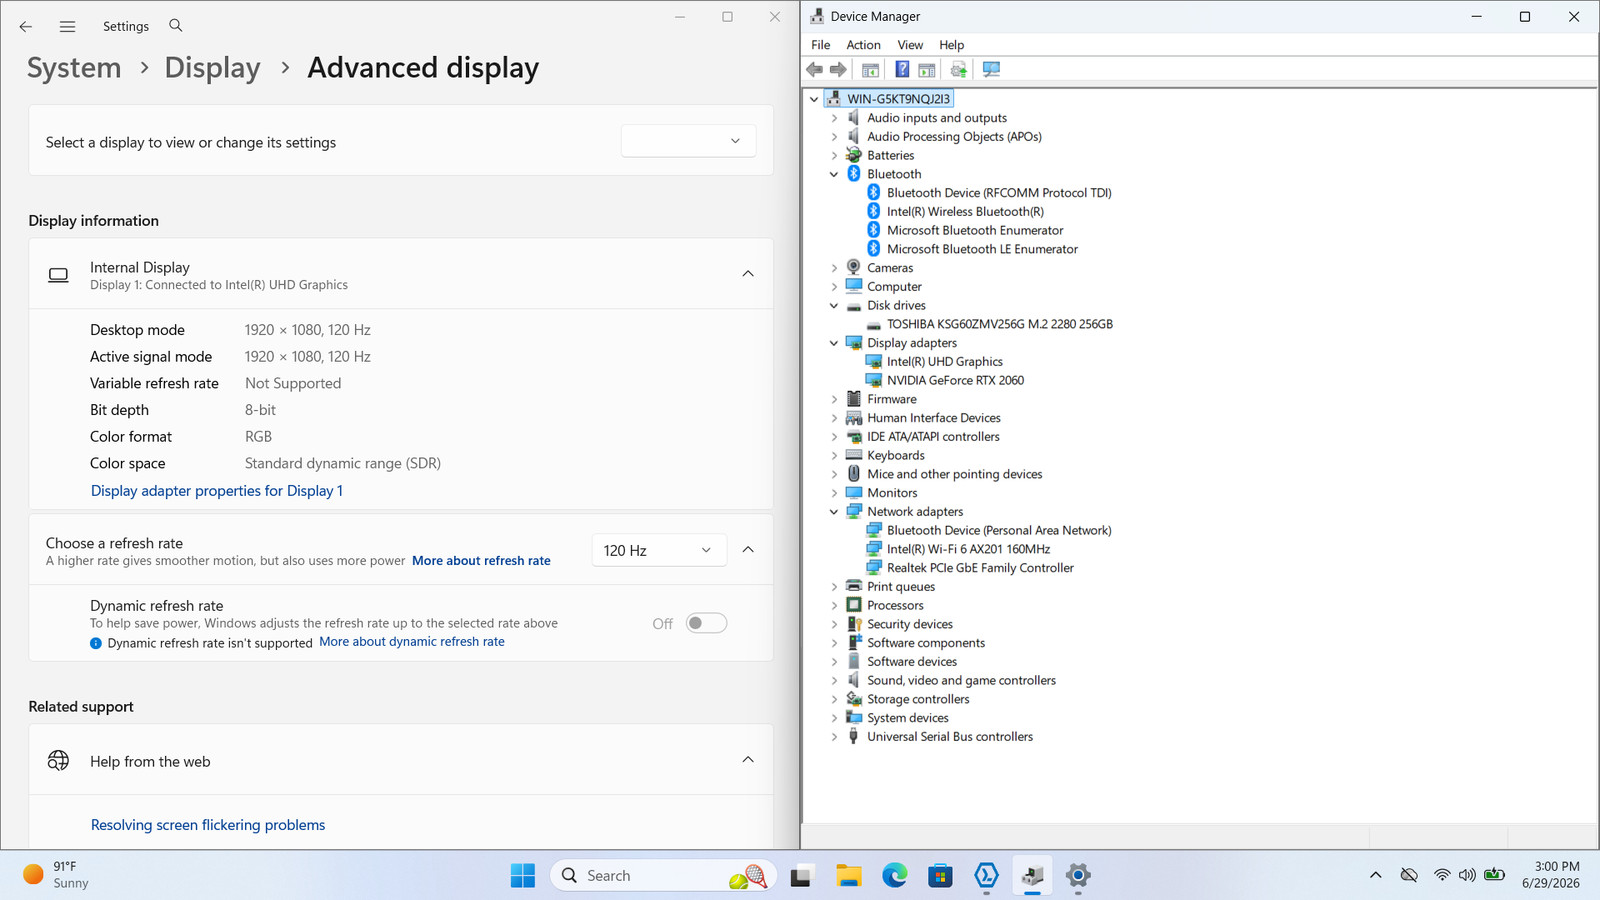The height and width of the screenshot is (900, 1600).
Task: Select Microsoft Bluetooth LE Enumerator
Action: (982, 249)
